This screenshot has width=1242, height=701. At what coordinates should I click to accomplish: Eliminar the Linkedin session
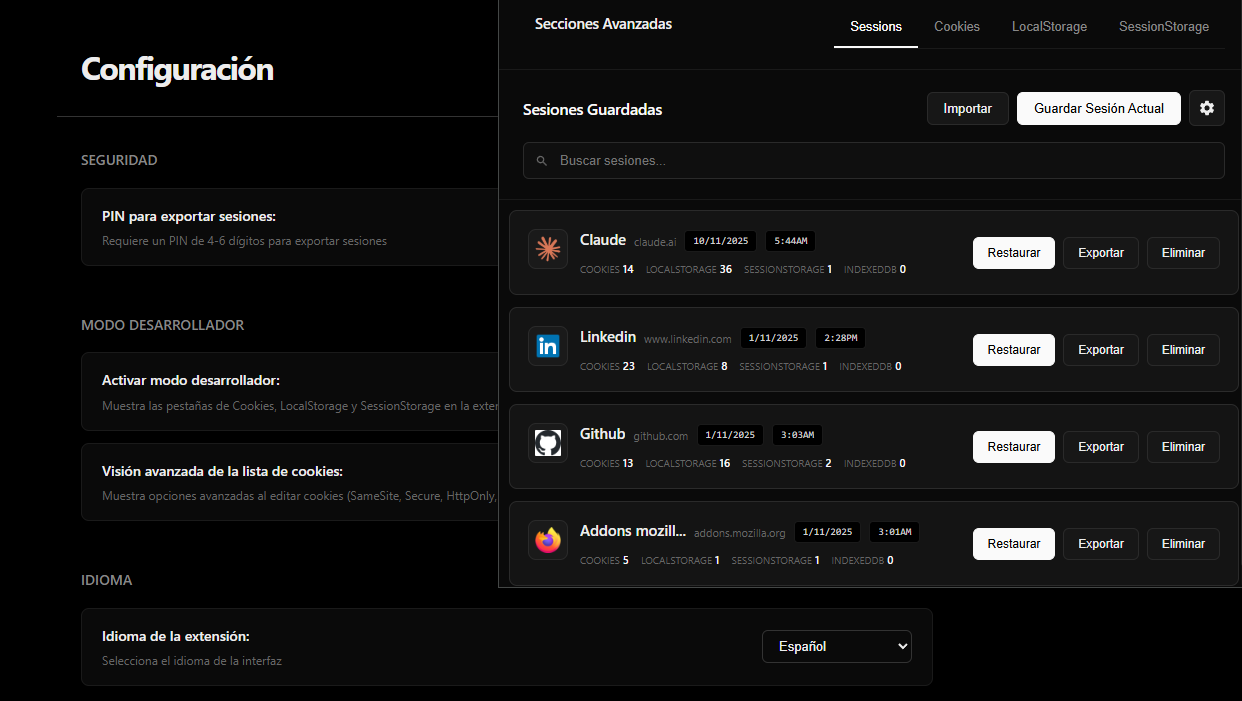pos(1183,349)
